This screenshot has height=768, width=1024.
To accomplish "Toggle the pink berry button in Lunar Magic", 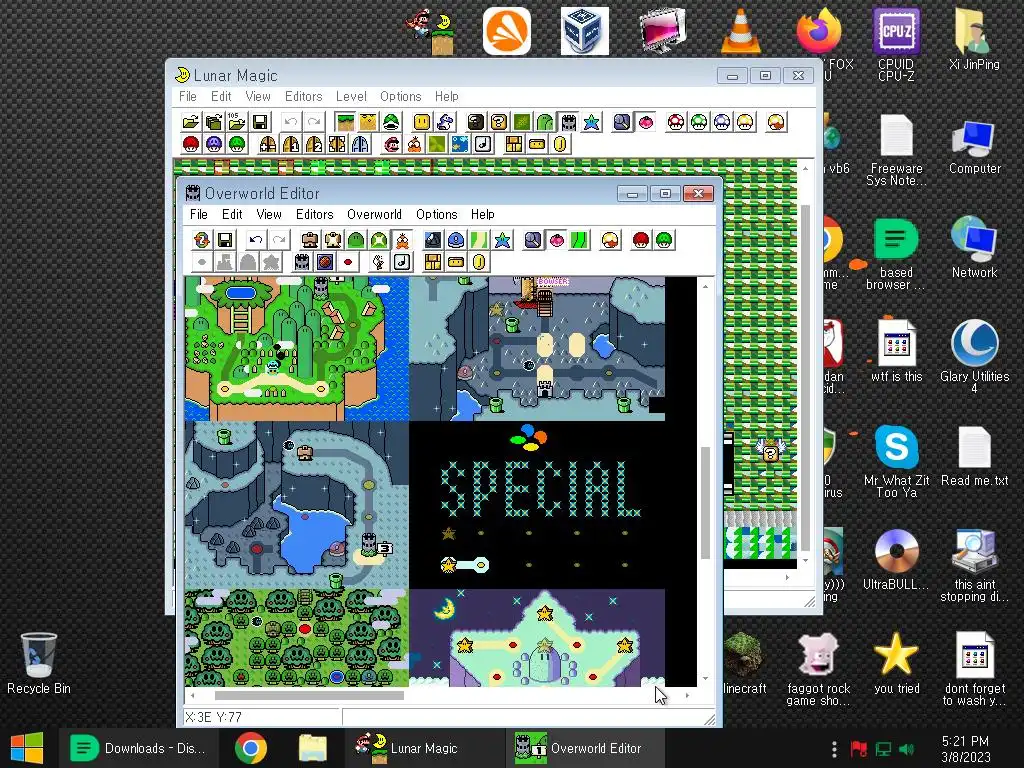I will coord(645,121).
